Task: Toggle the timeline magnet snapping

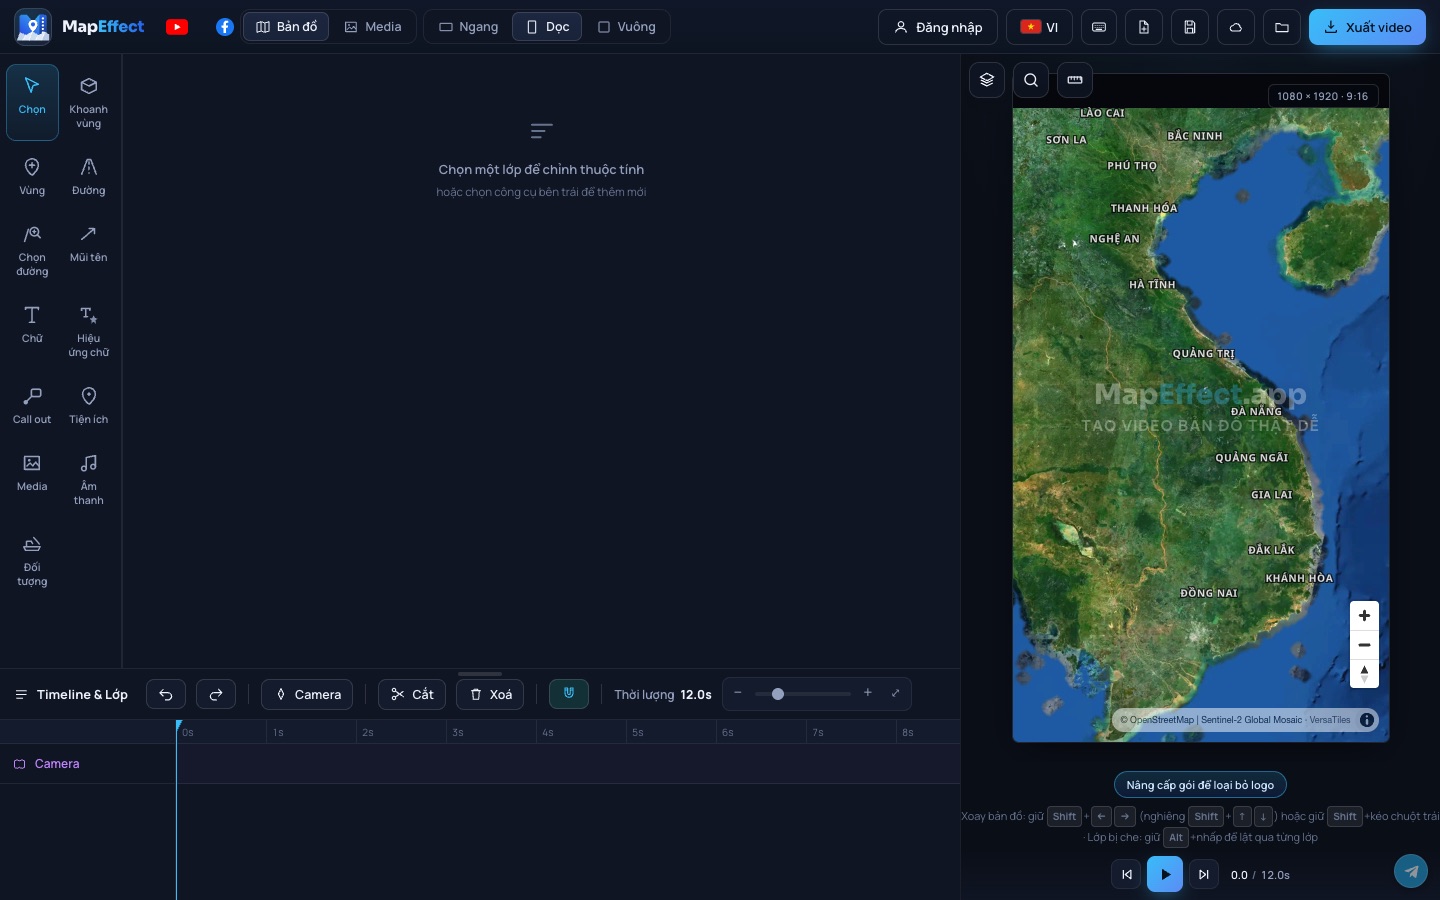Action: coord(569,694)
